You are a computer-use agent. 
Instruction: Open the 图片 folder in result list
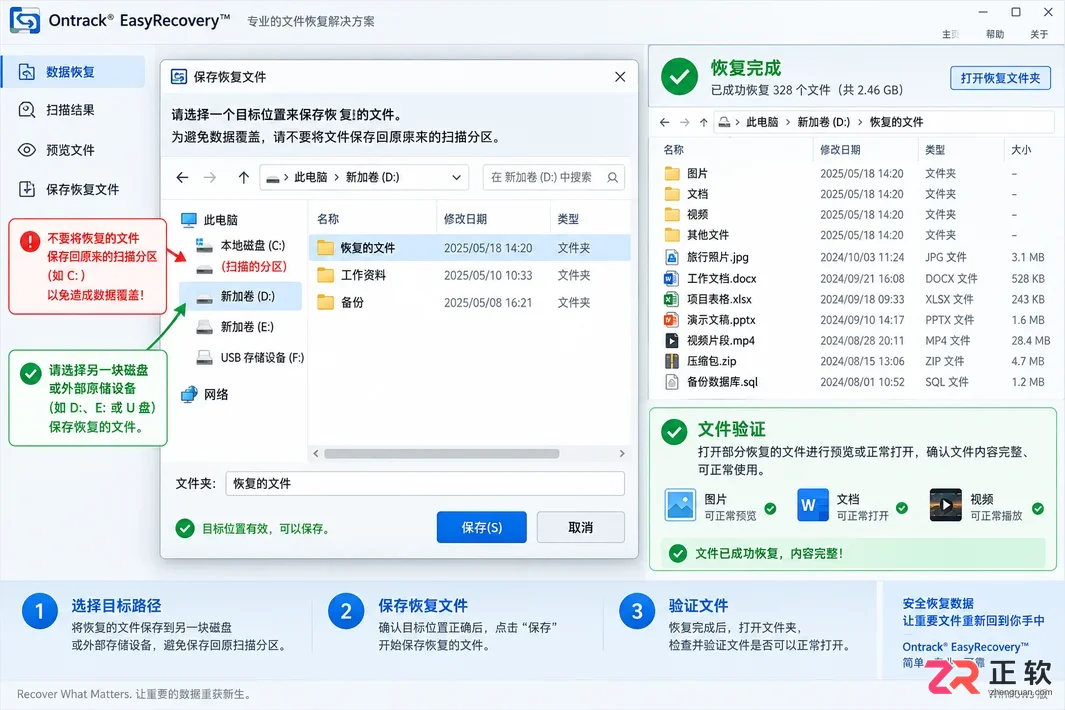pos(686,173)
